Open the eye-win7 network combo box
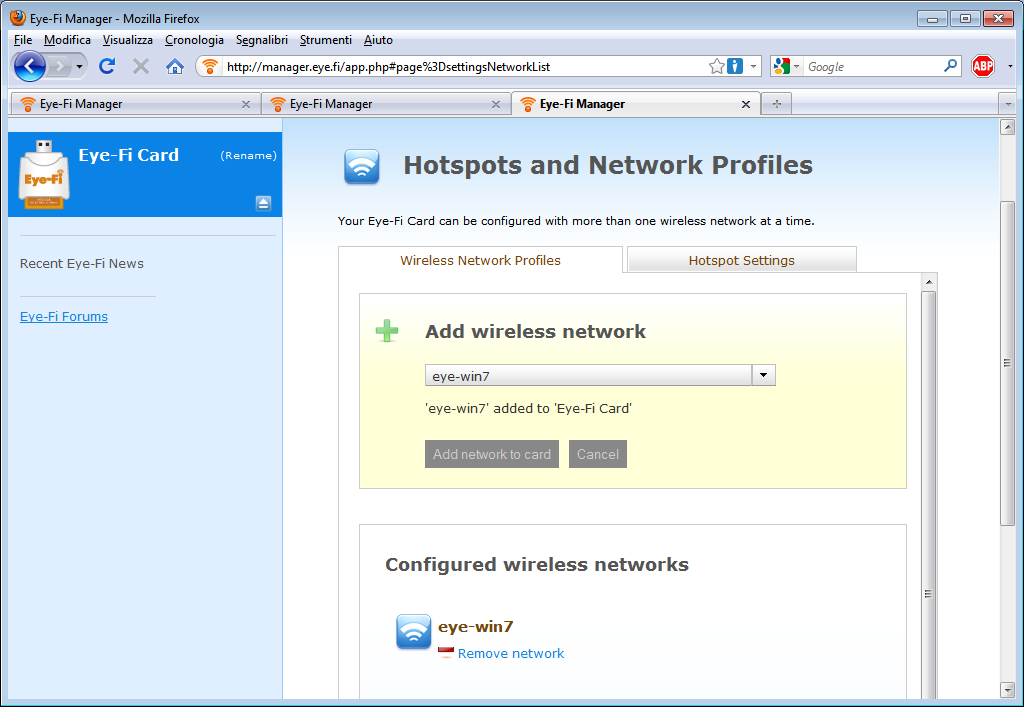 click(600, 375)
